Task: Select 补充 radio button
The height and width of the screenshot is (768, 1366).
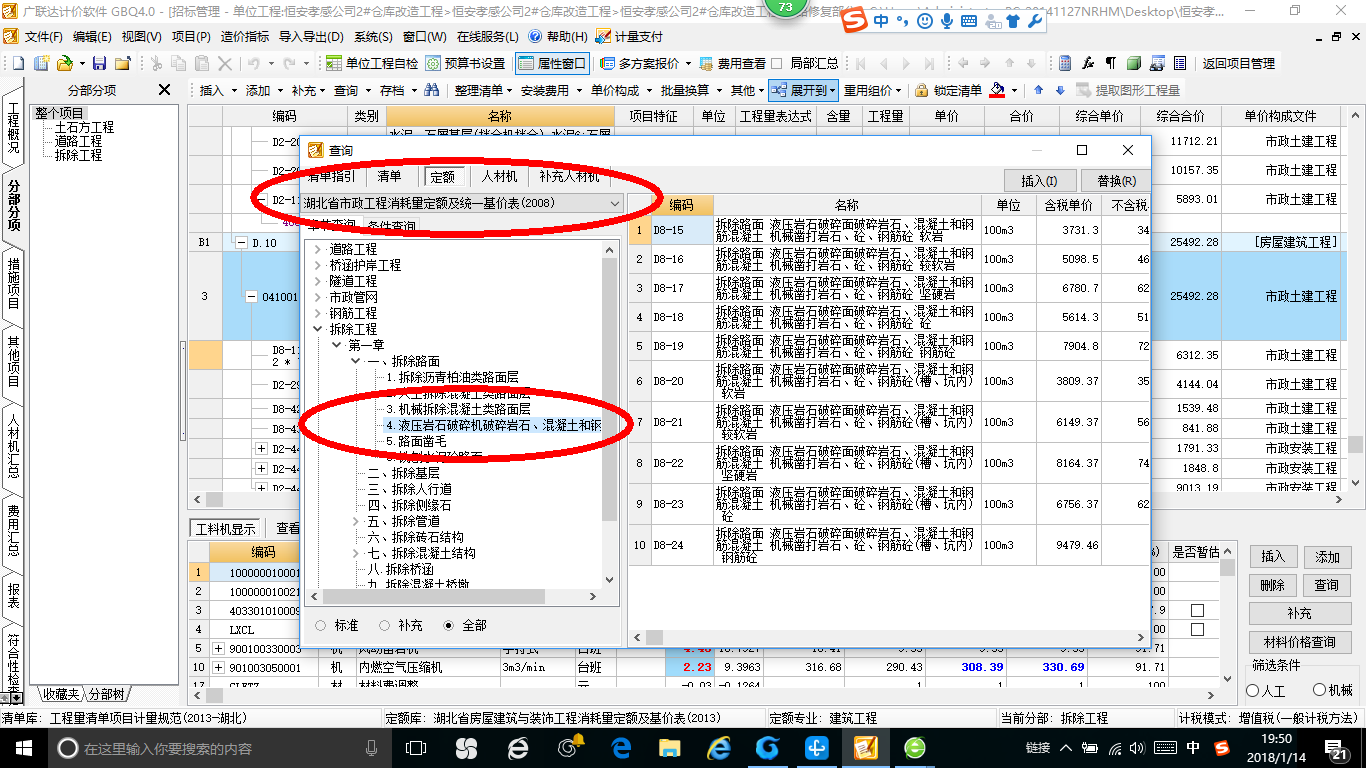Action: [385, 625]
